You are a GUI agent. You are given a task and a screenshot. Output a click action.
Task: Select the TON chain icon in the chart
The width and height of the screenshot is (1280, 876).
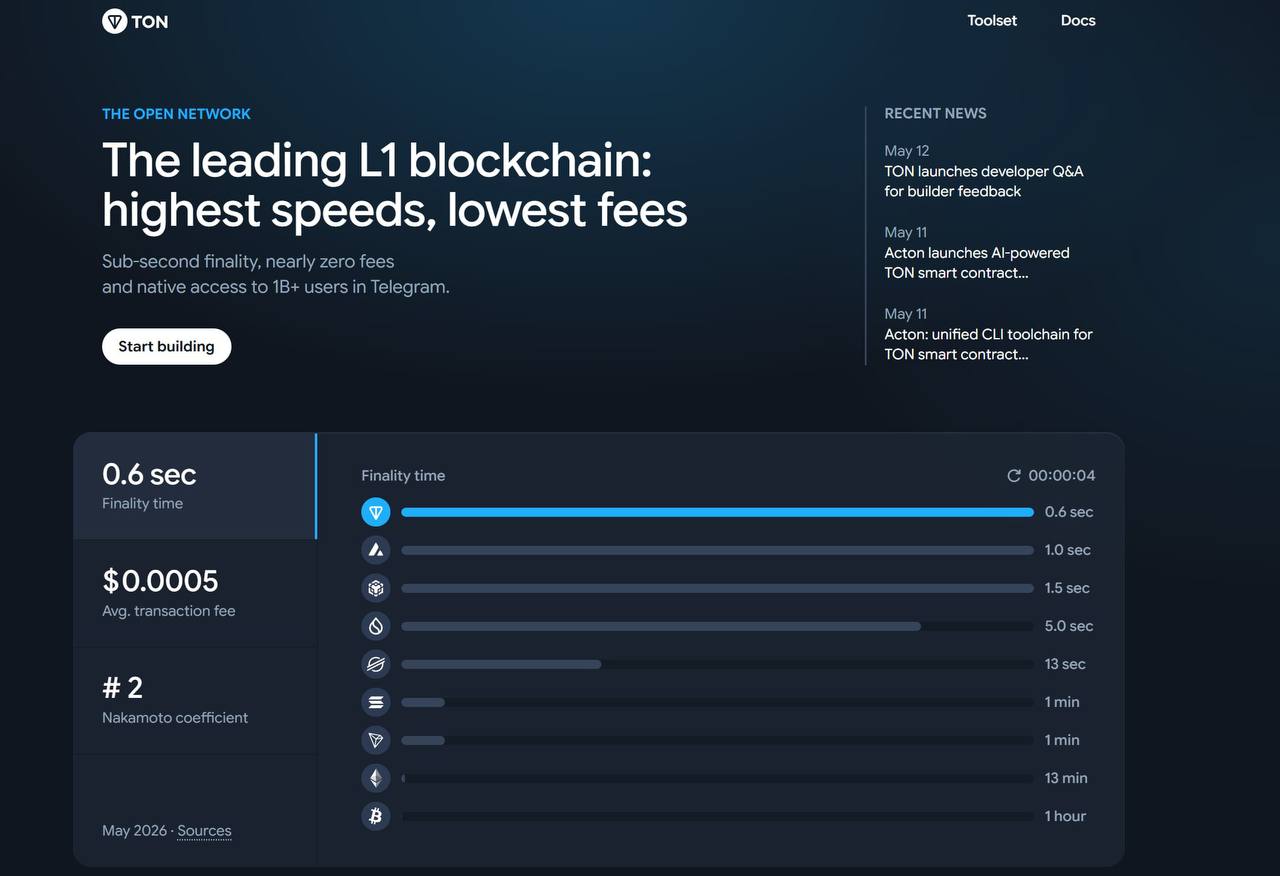tap(376, 512)
